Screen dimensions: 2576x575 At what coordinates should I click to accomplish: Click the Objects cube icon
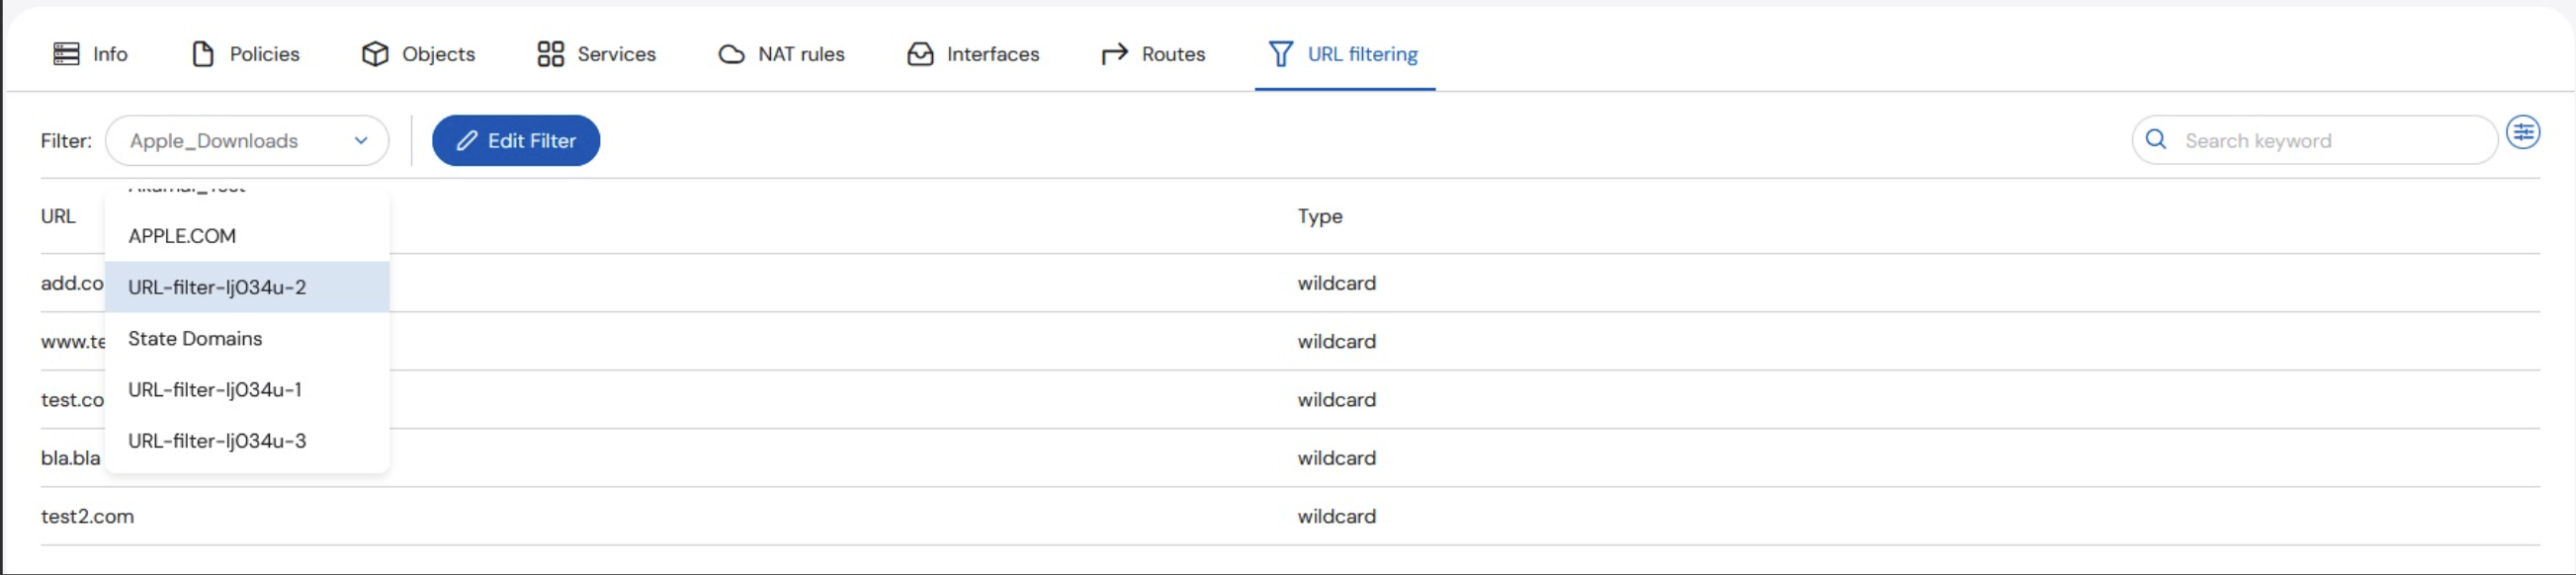click(375, 54)
